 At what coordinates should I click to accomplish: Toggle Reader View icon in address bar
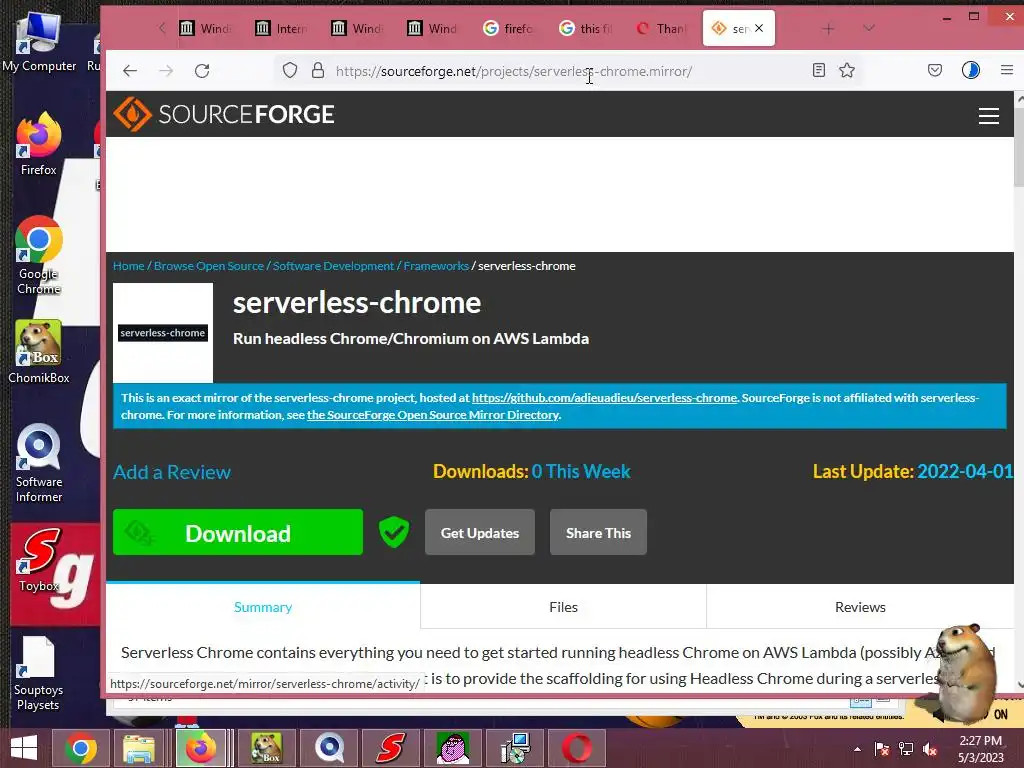point(819,70)
